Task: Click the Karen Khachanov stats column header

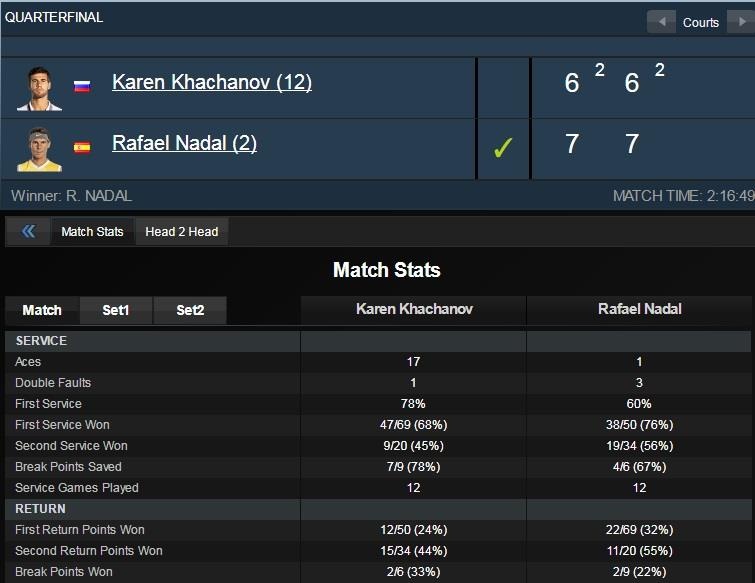Action: tap(414, 309)
